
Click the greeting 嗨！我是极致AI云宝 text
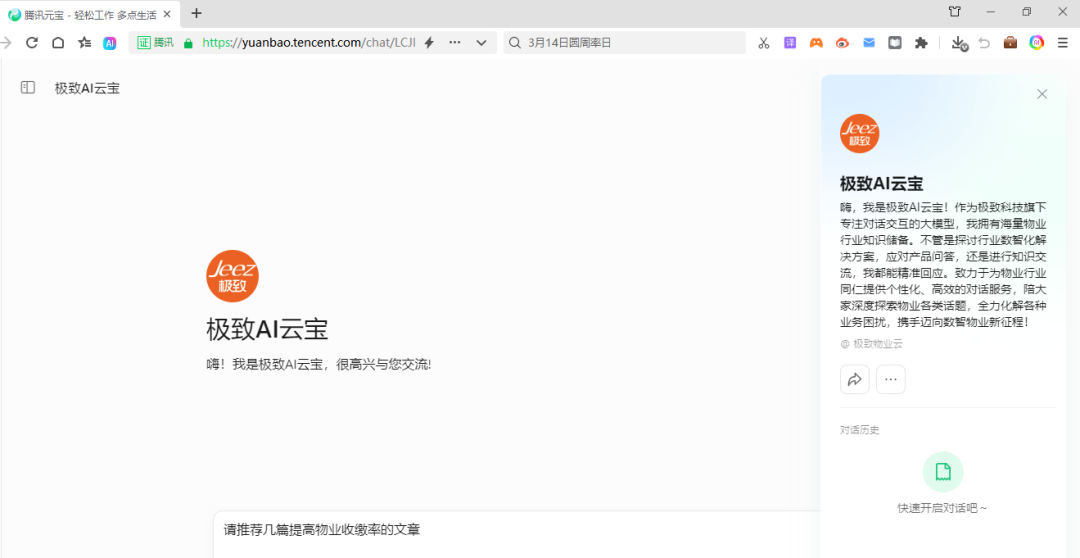[x=319, y=364]
